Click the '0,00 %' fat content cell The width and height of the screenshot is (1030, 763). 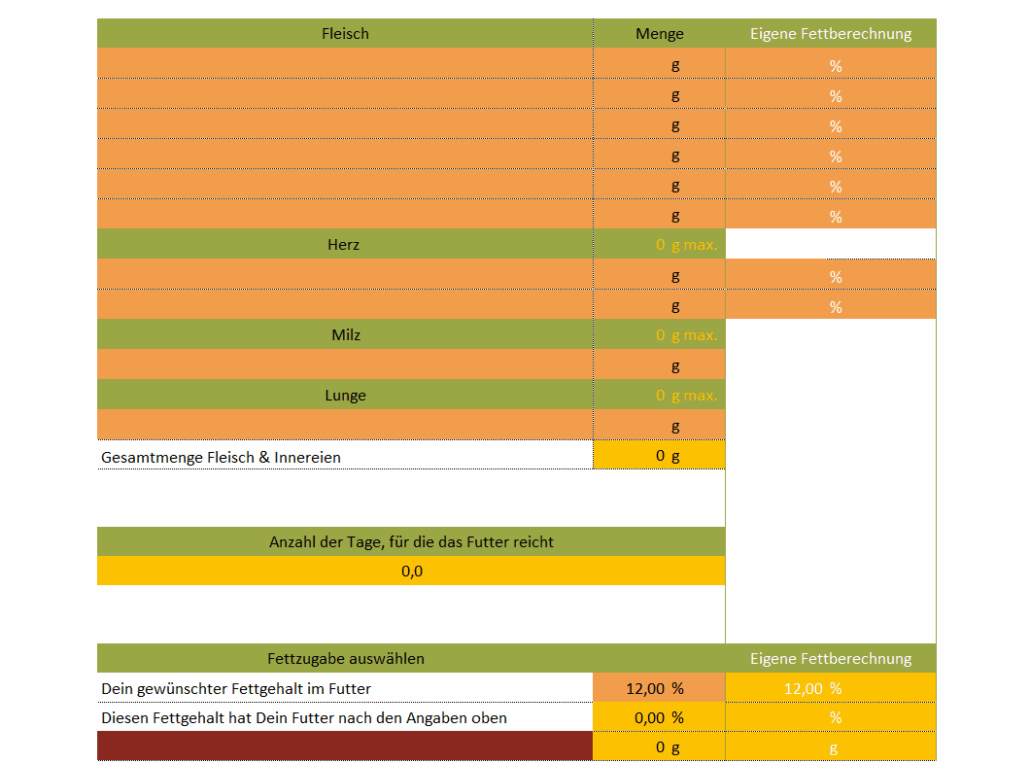(660, 717)
